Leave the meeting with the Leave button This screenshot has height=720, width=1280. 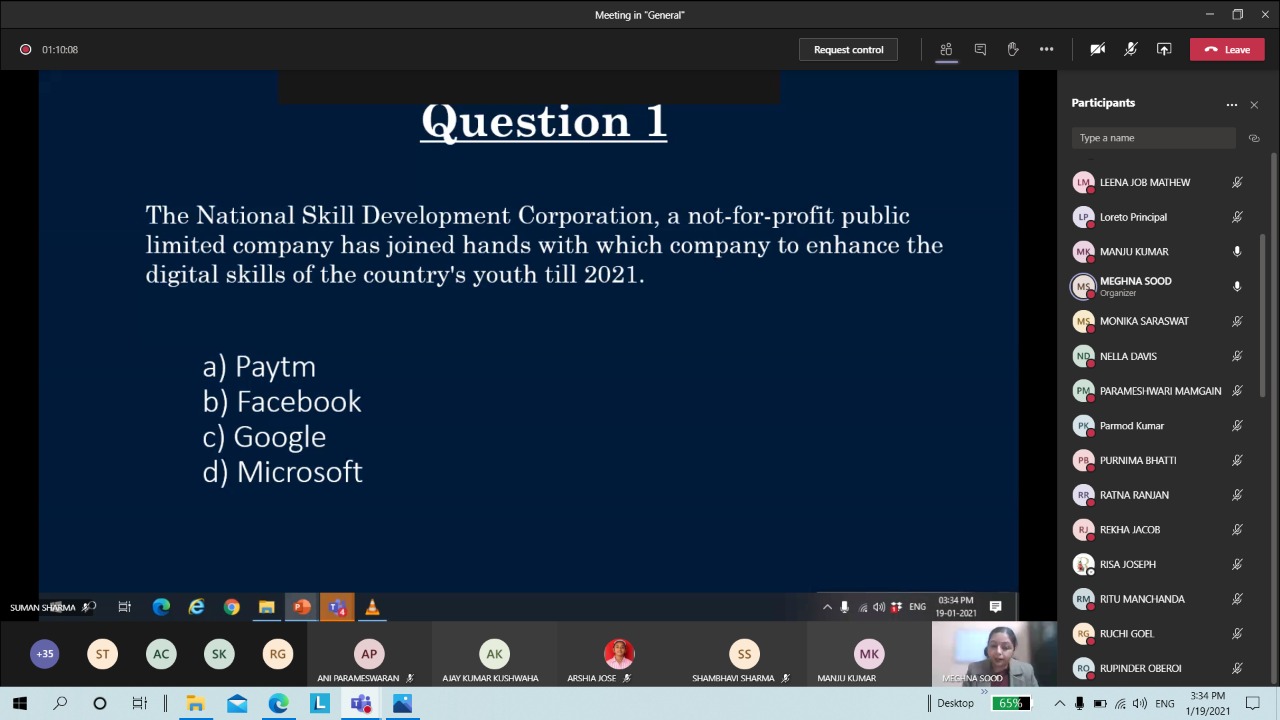[1227, 49]
